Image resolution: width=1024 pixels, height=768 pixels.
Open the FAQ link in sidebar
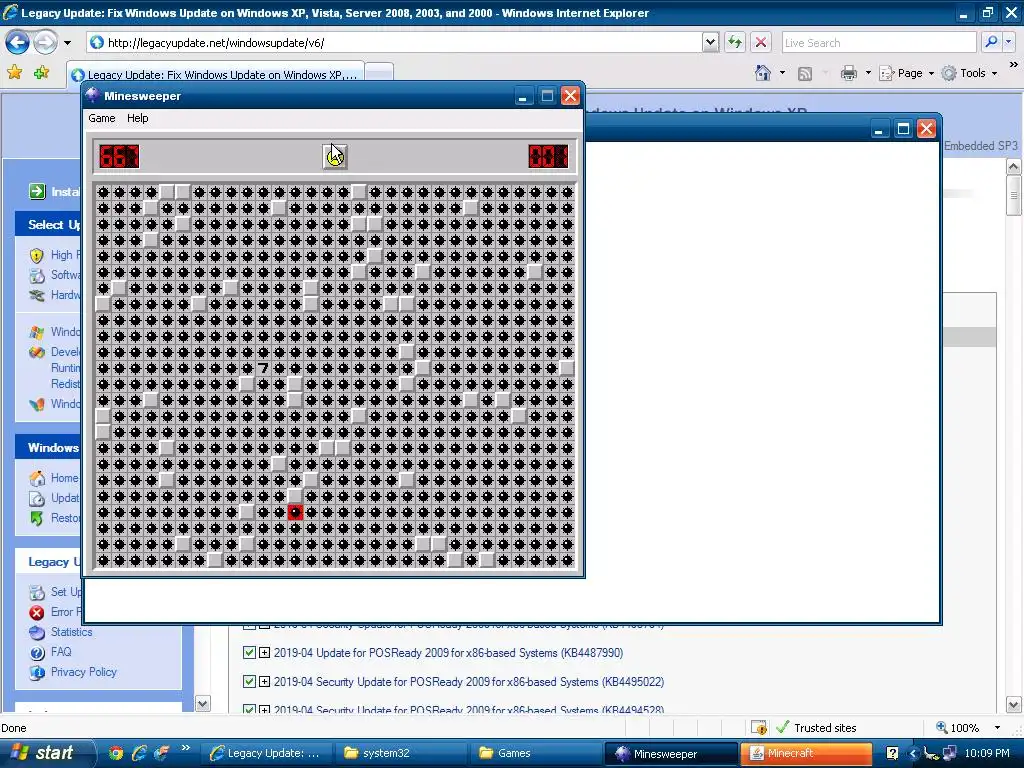coord(61,652)
